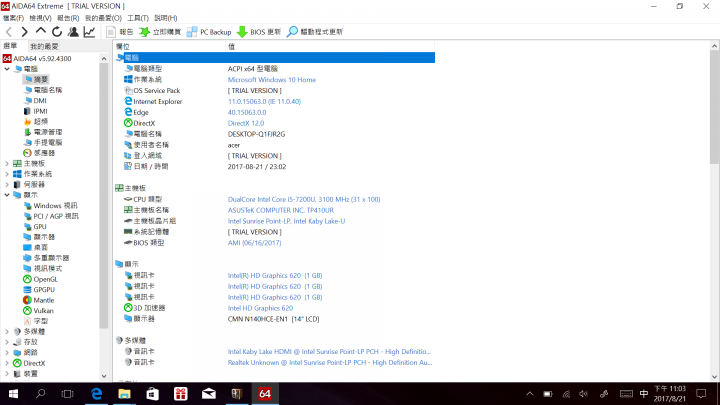Collapse the 顯示 tree node

7,195
